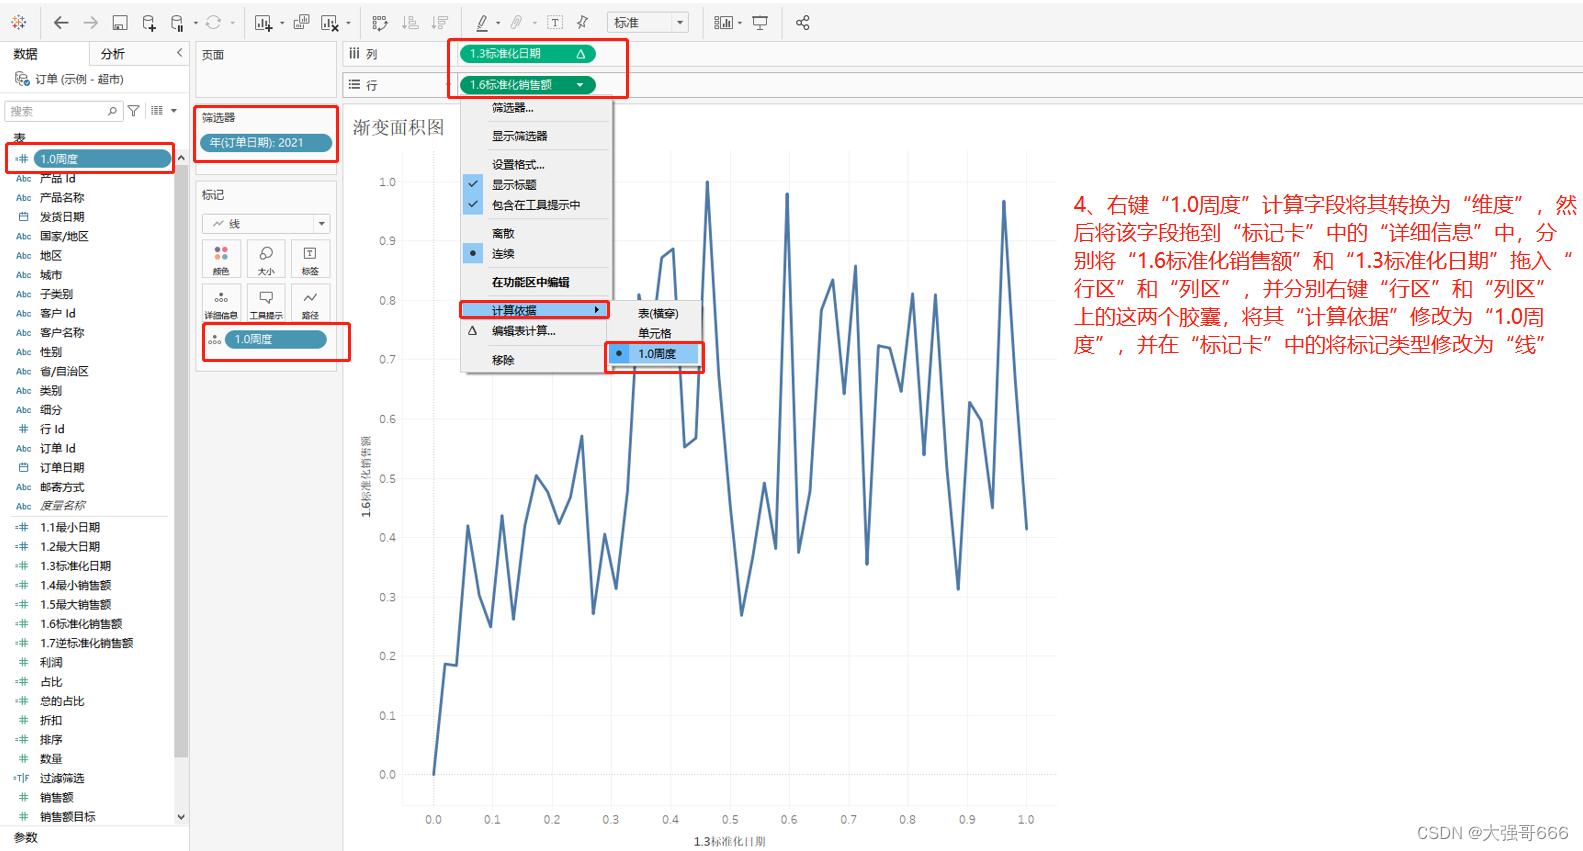Click the filter icon beside search

click(x=134, y=111)
